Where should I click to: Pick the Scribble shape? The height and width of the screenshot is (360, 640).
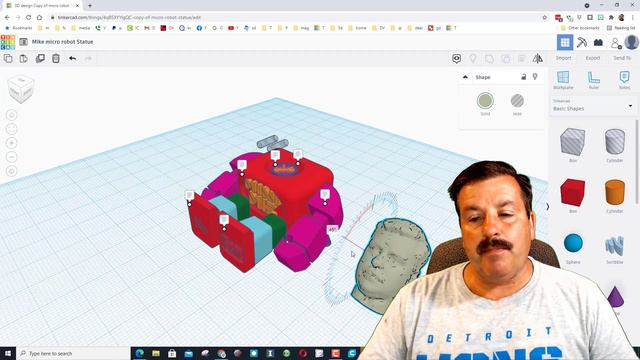[x=615, y=246]
